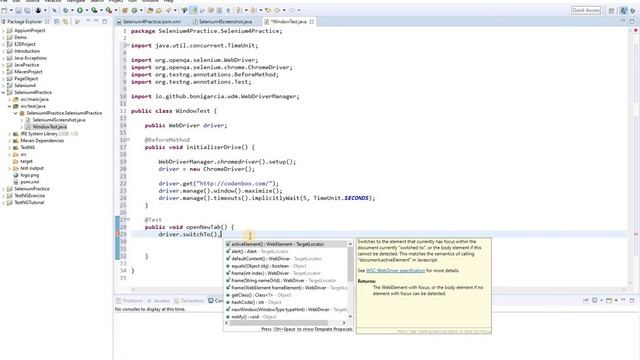Click the New Java Class icon
This screenshot has width=640, height=360.
click(134, 10)
